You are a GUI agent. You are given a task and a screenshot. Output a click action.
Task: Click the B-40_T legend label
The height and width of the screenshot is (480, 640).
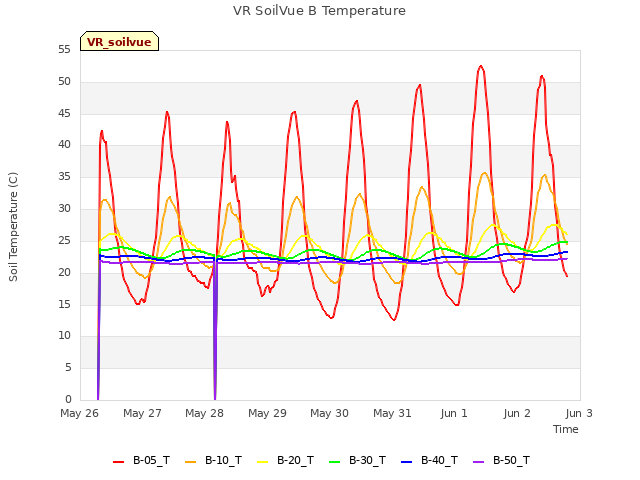coord(439,460)
